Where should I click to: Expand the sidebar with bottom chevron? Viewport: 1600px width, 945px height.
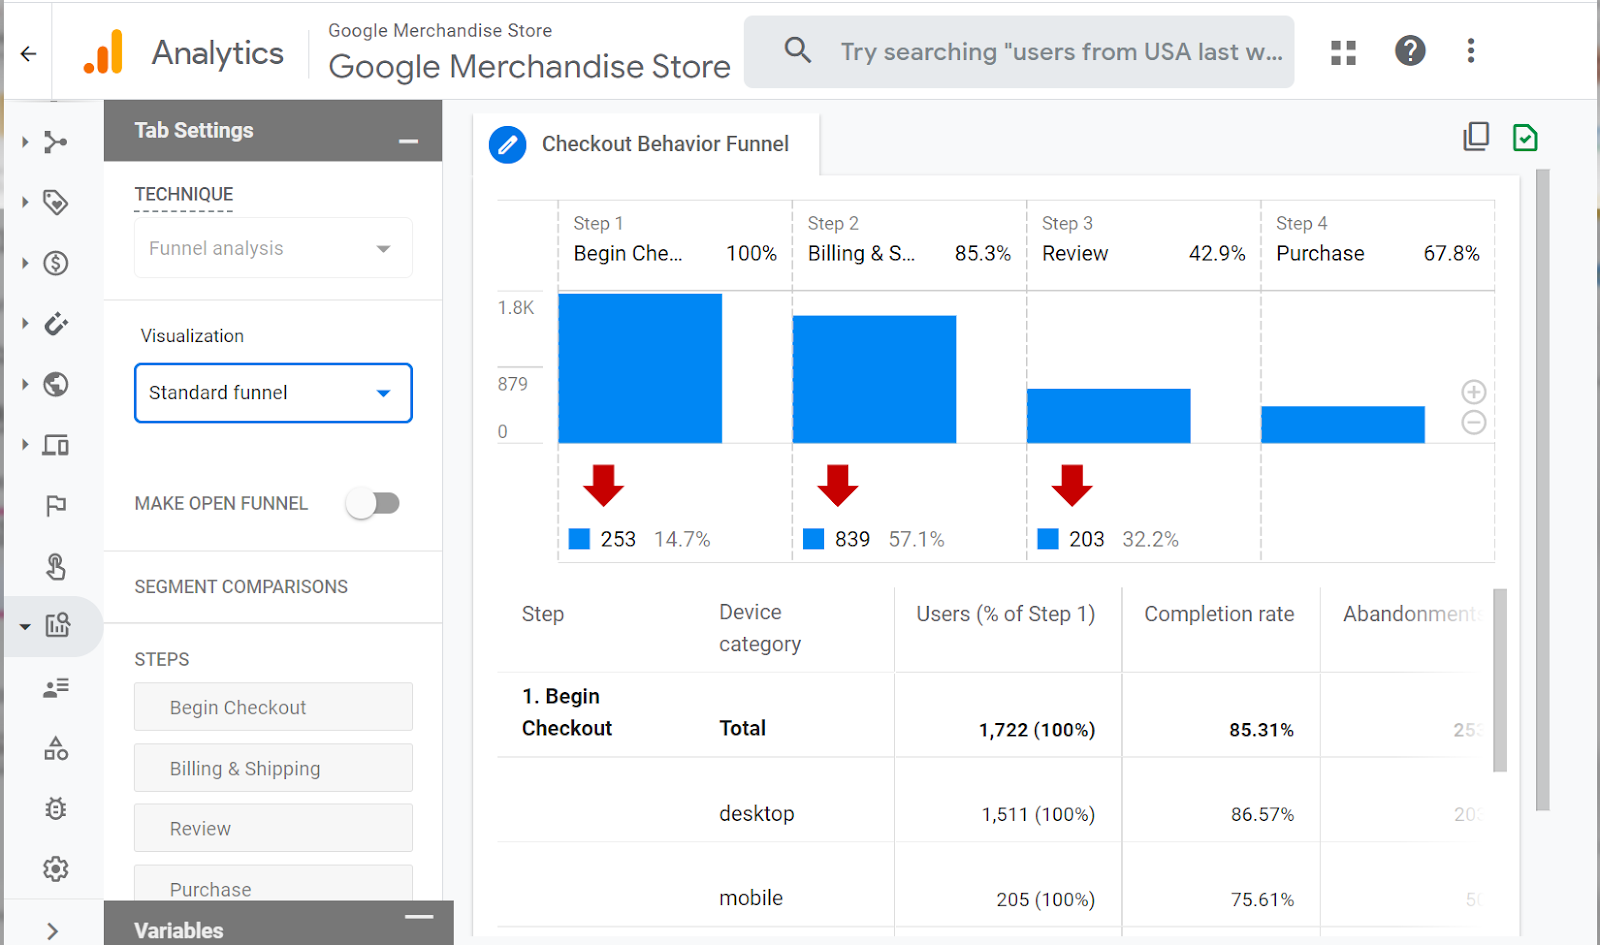53,931
